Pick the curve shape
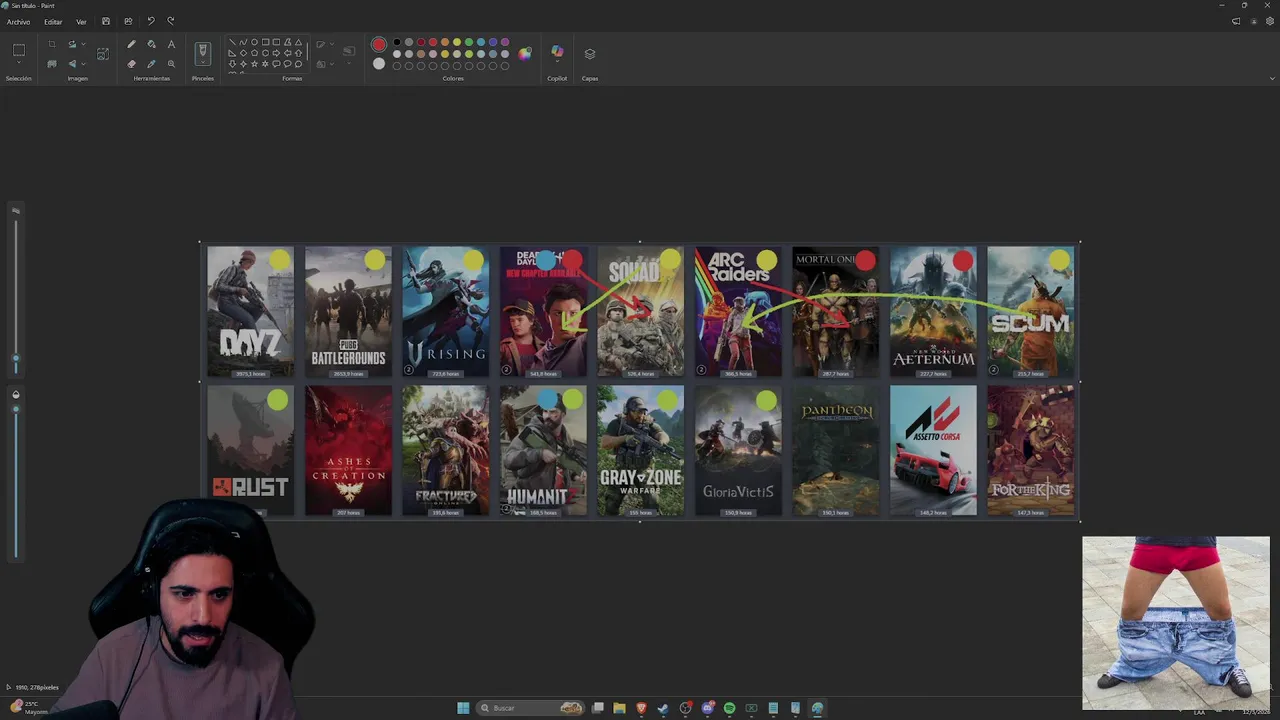The width and height of the screenshot is (1280, 720). [x=243, y=42]
